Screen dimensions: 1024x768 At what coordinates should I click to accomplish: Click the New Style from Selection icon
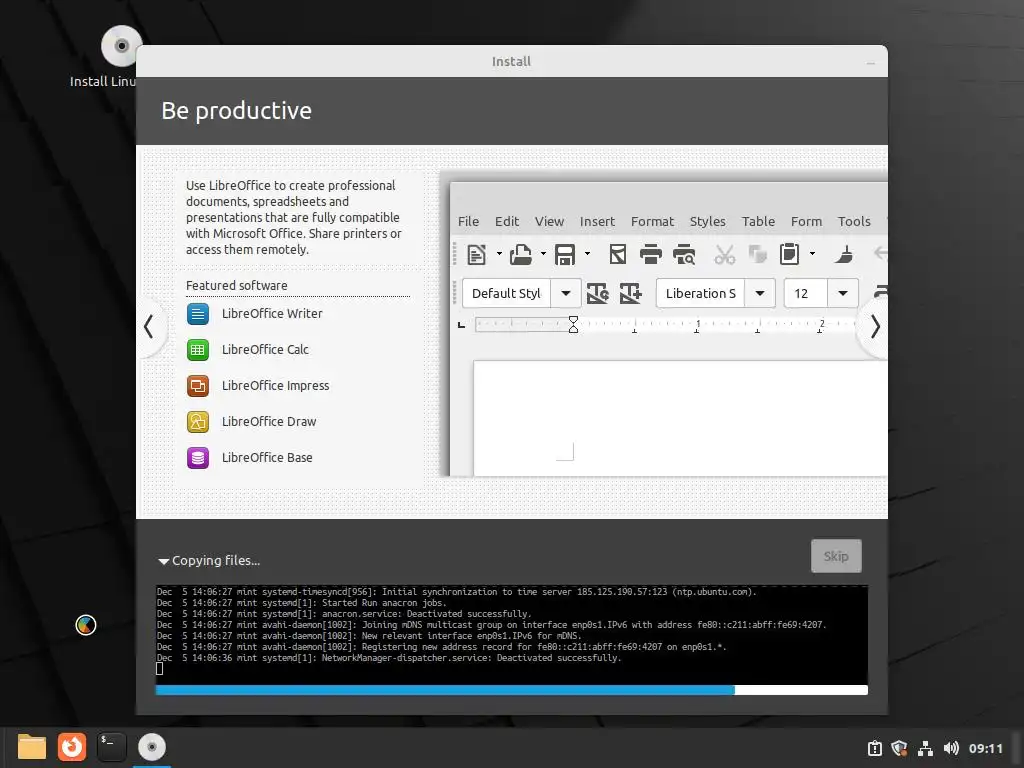pyautogui.click(x=630, y=293)
